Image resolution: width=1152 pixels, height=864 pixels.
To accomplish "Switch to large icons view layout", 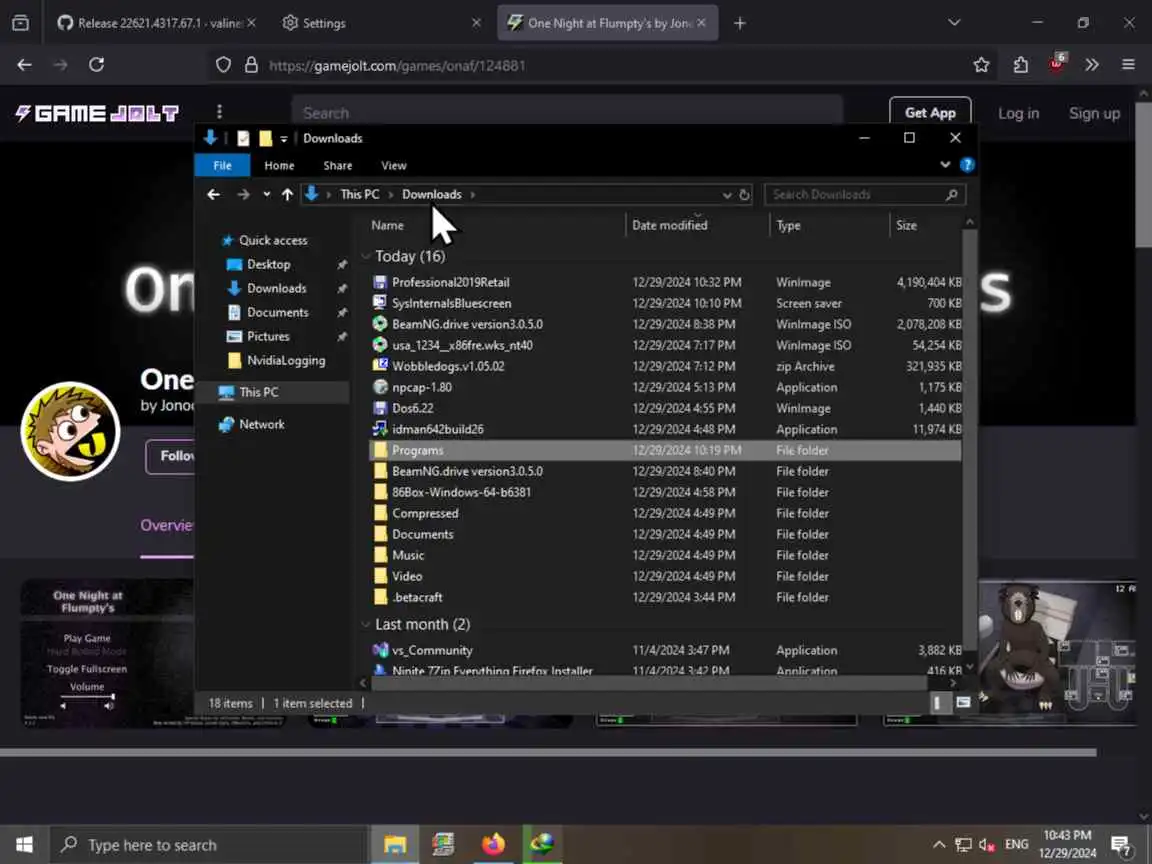I will click(x=962, y=703).
